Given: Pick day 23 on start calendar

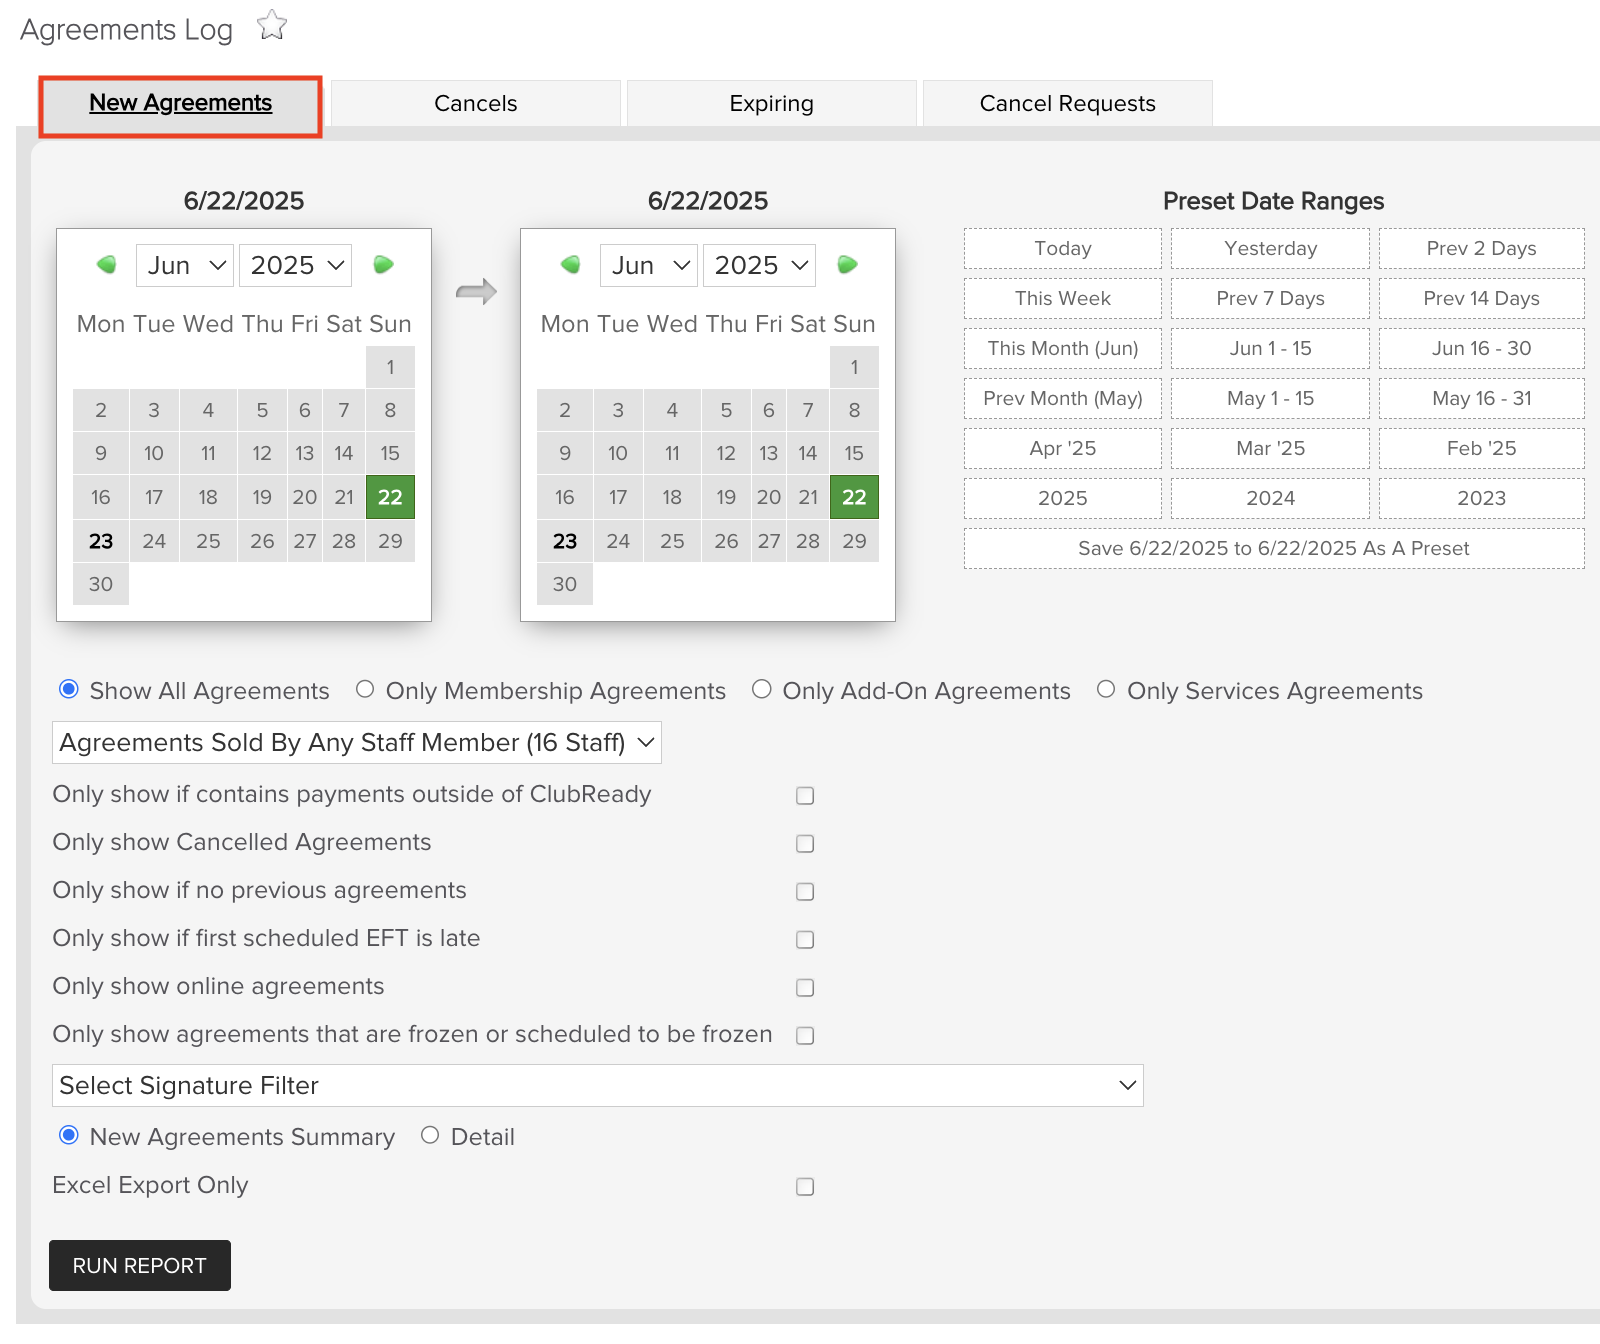Looking at the screenshot, I should (x=101, y=541).
